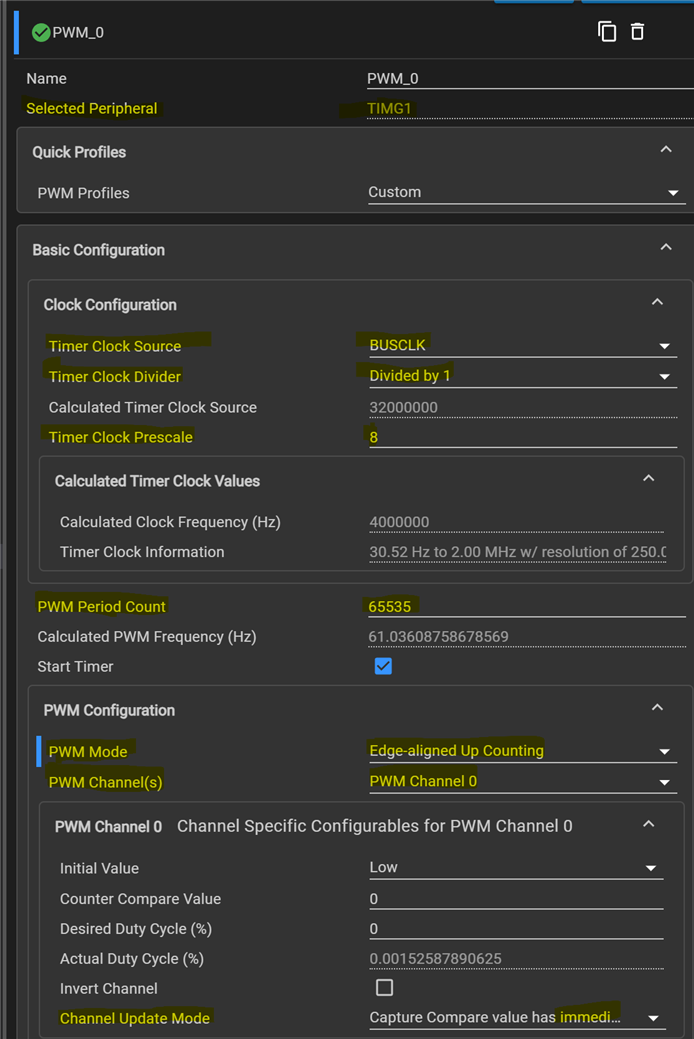Collapse the PWM Configuration section
Image resolution: width=694 pixels, height=1039 pixels.
click(x=657, y=708)
